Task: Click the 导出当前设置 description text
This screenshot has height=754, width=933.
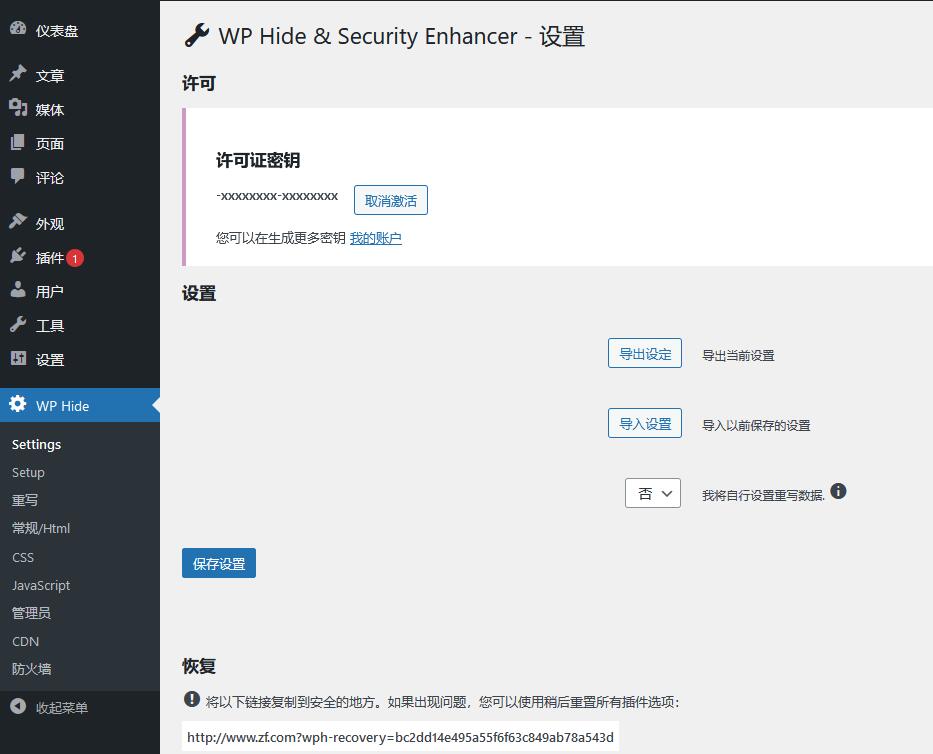Action: pyautogui.click(x=738, y=355)
